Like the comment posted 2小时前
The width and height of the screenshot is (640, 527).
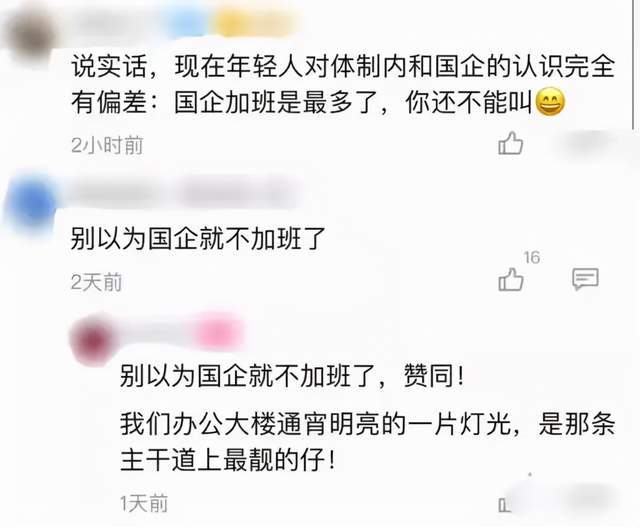[x=511, y=143]
